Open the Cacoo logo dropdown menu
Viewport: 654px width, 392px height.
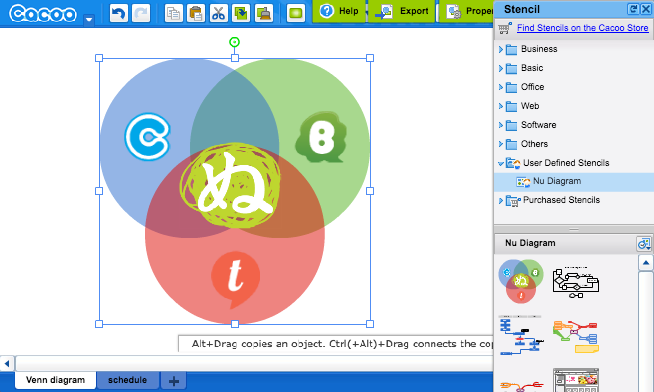tap(89, 19)
